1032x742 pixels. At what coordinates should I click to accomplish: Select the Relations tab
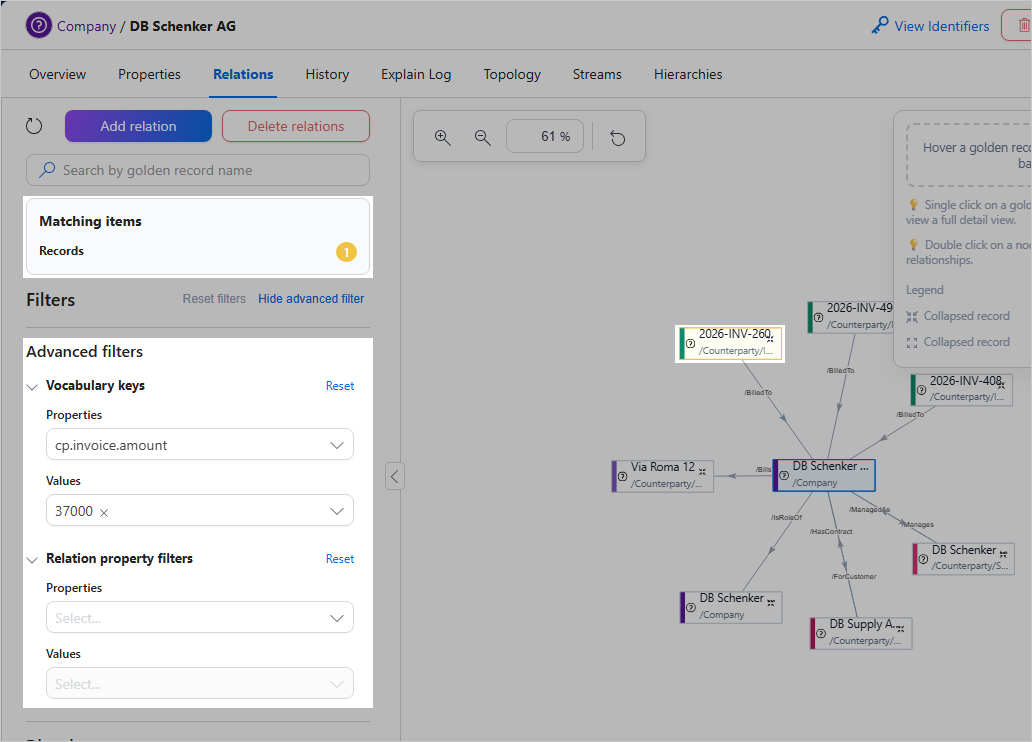pos(243,74)
